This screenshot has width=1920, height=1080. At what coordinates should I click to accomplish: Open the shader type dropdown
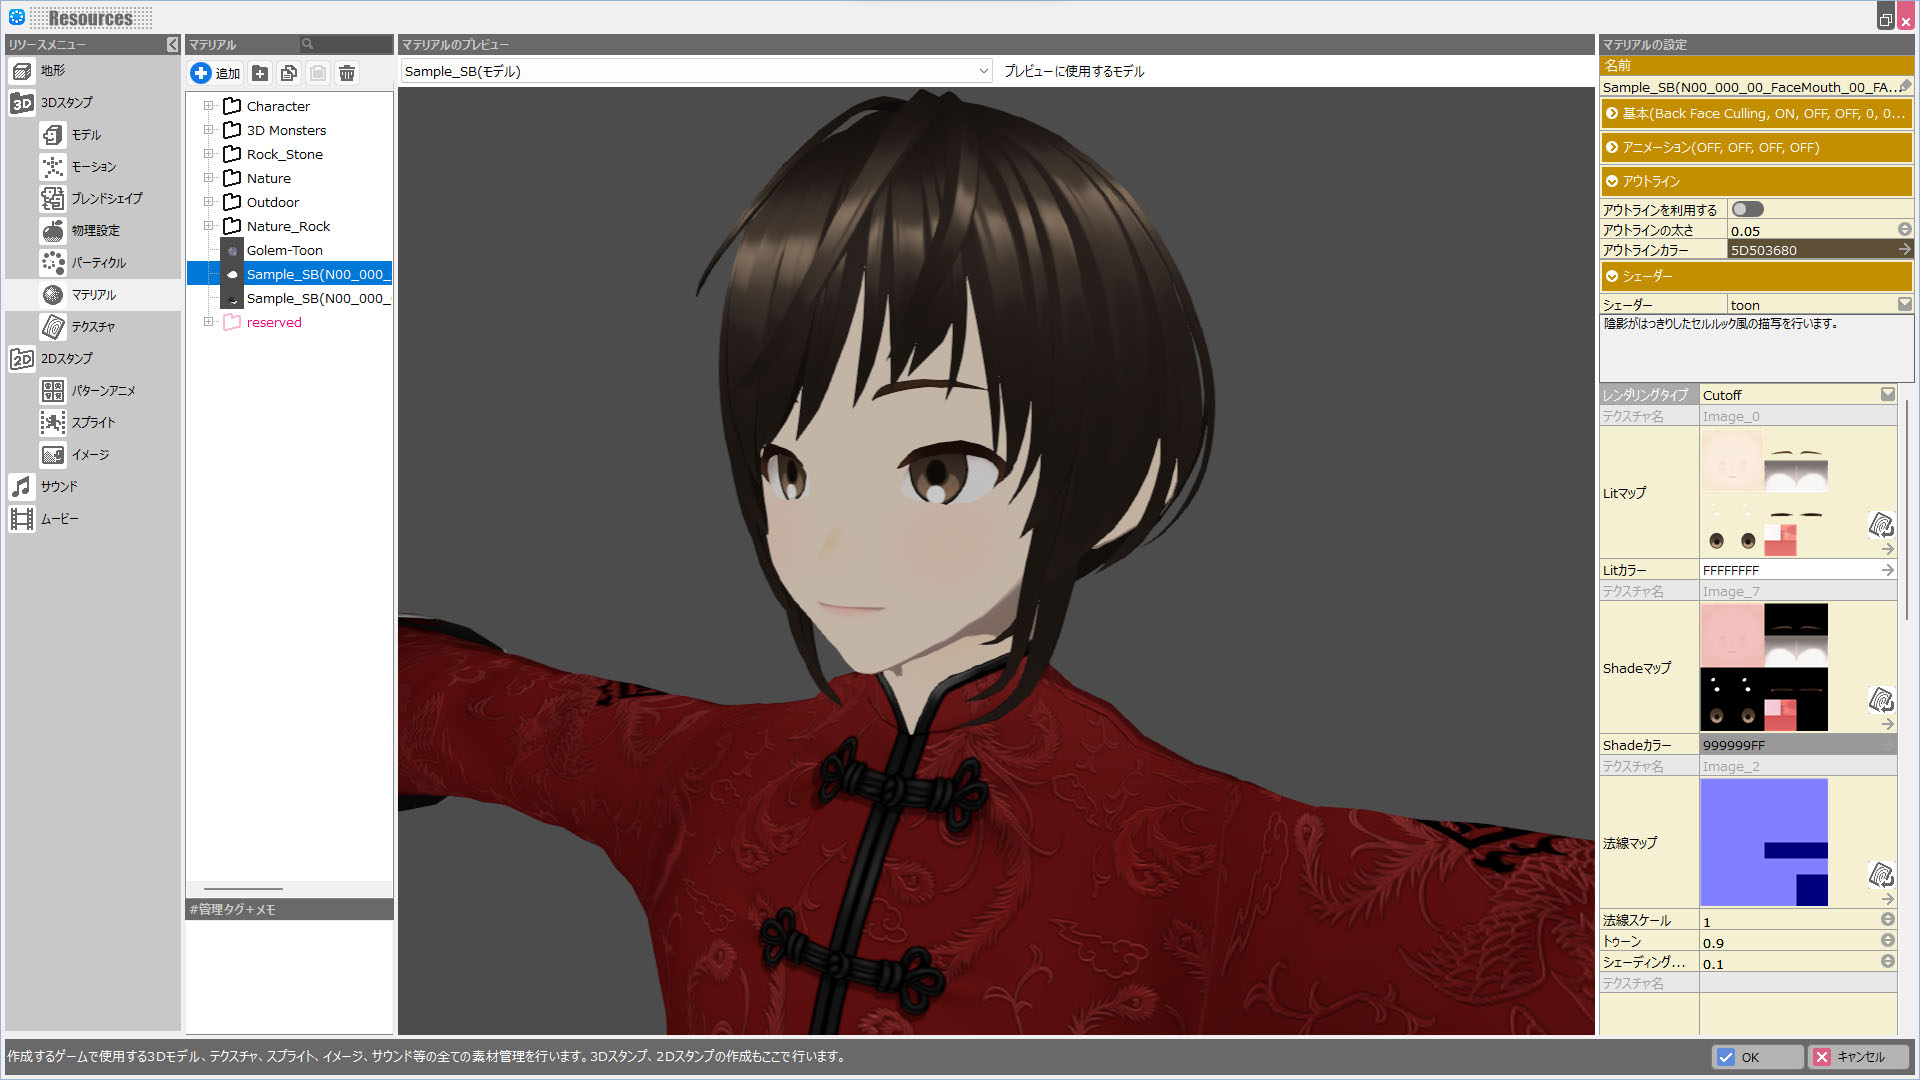point(1903,305)
